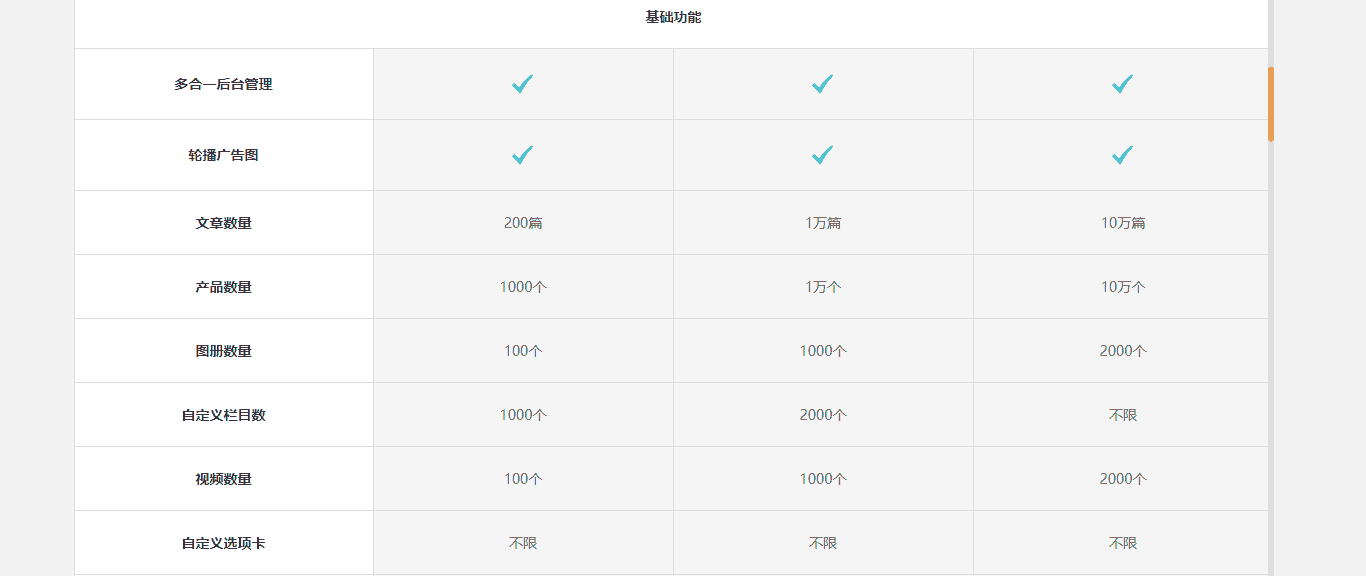Click the first checkmark in 多合一后台管理 row
Image resolution: width=1366 pixels, height=576 pixels.
pos(523,84)
